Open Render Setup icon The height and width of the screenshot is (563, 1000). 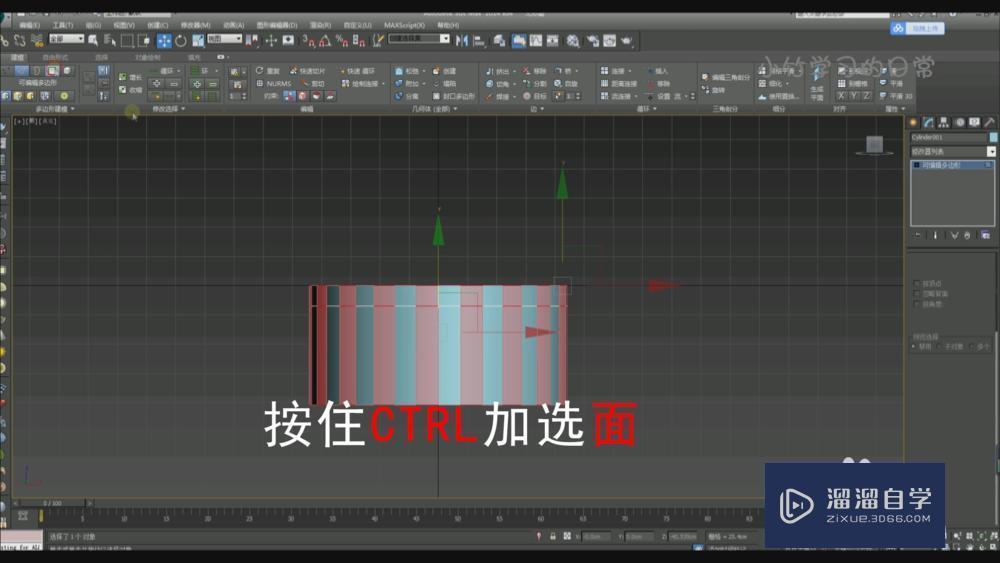tap(592, 41)
